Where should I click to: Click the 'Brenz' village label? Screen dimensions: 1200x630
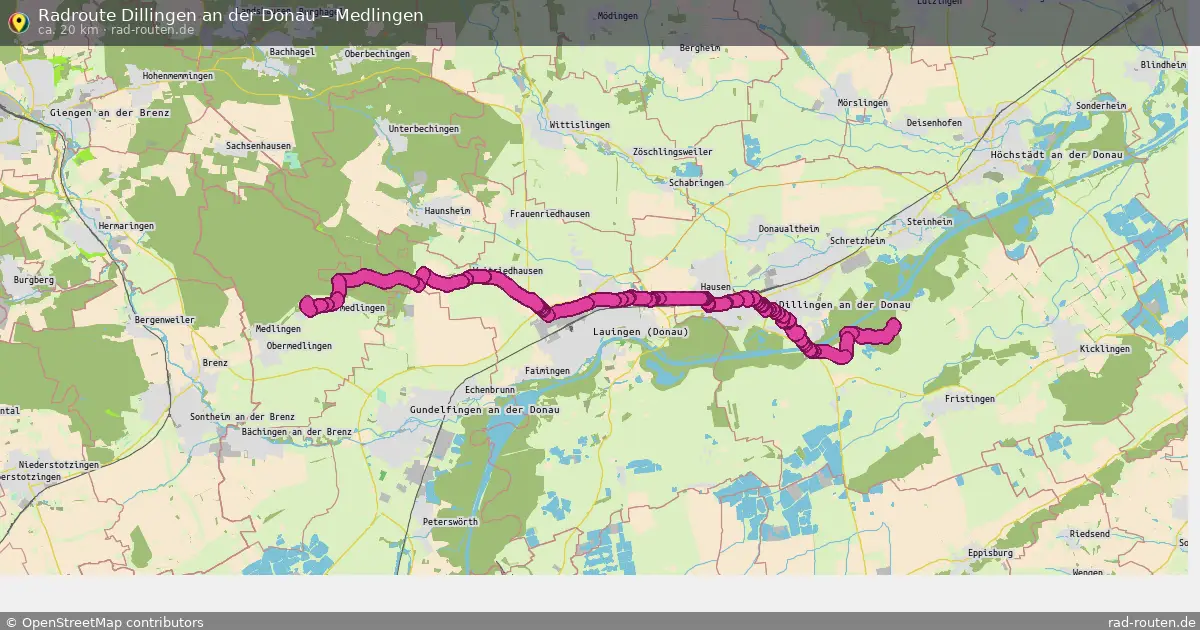215,363
